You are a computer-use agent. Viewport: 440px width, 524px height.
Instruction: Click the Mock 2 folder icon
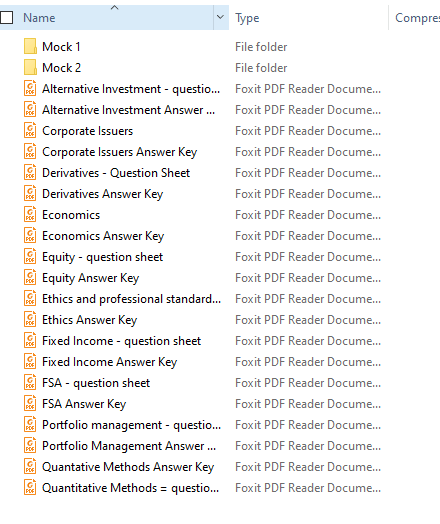tap(30, 68)
